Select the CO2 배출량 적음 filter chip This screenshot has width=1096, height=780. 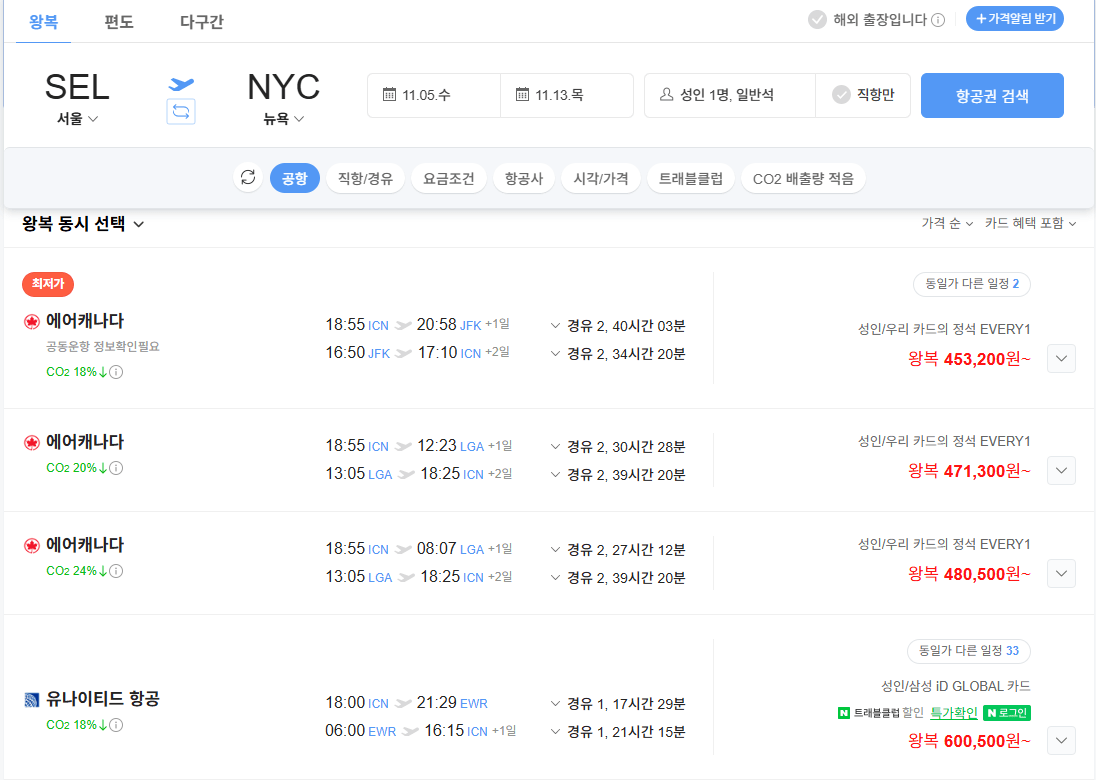(x=802, y=178)
